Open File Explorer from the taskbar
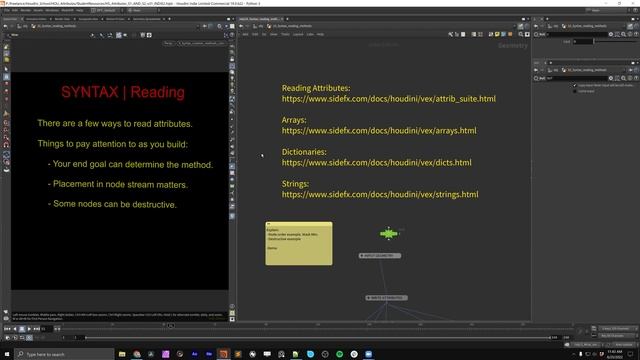 [x=122, y=354]
